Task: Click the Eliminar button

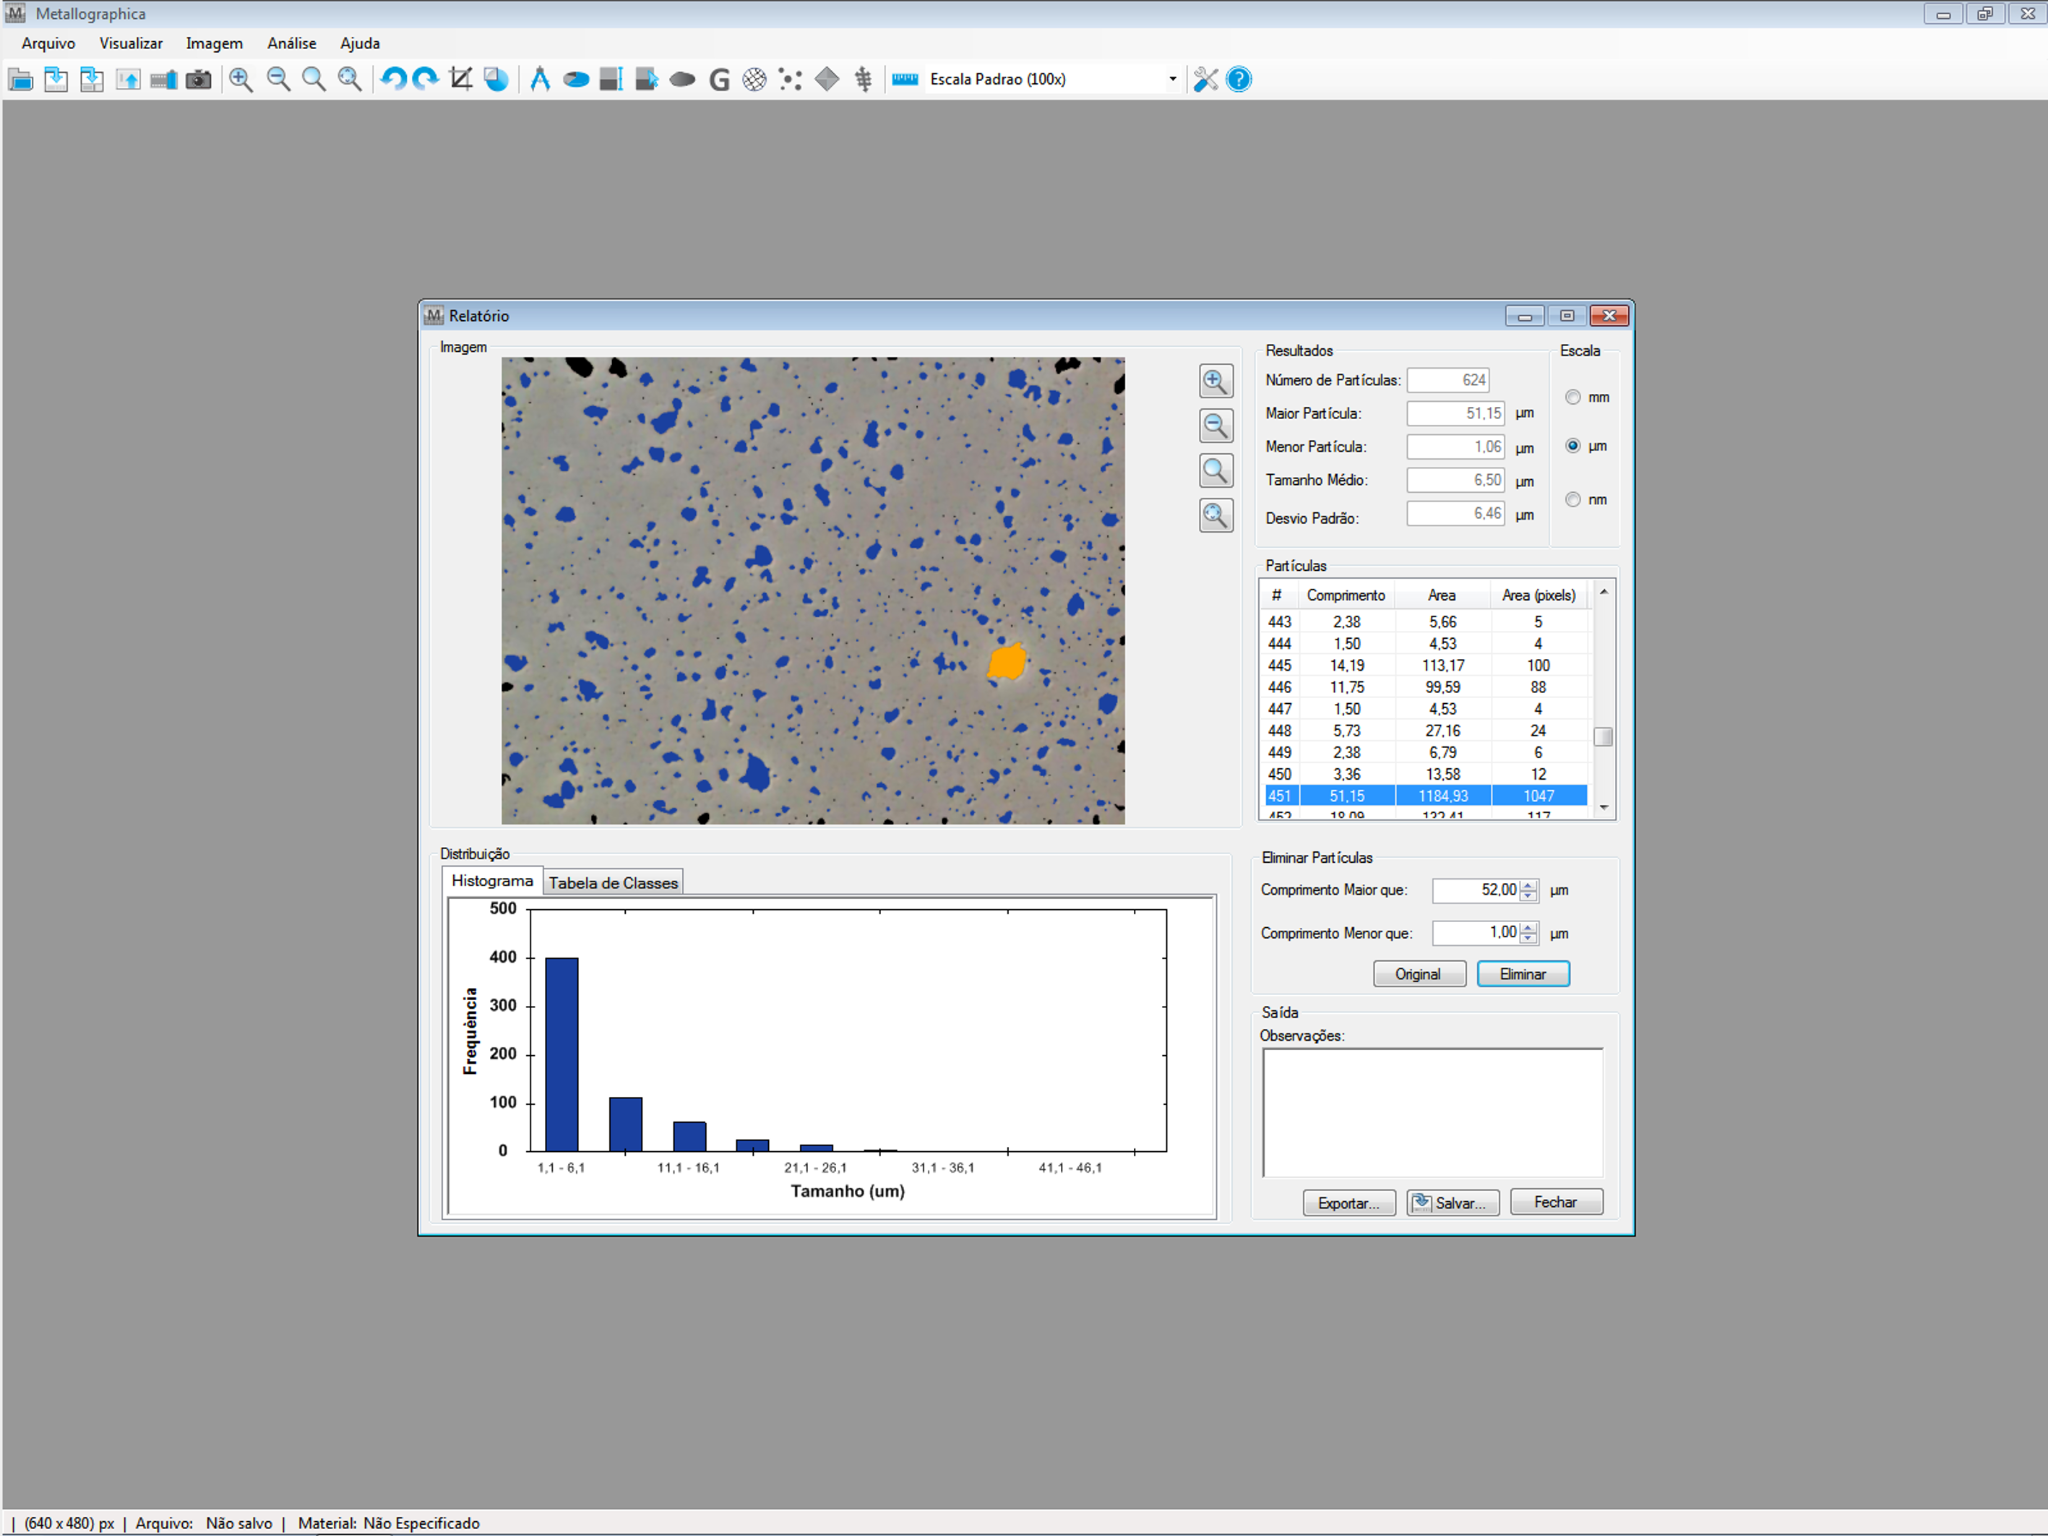Action: click(1523, 974)
